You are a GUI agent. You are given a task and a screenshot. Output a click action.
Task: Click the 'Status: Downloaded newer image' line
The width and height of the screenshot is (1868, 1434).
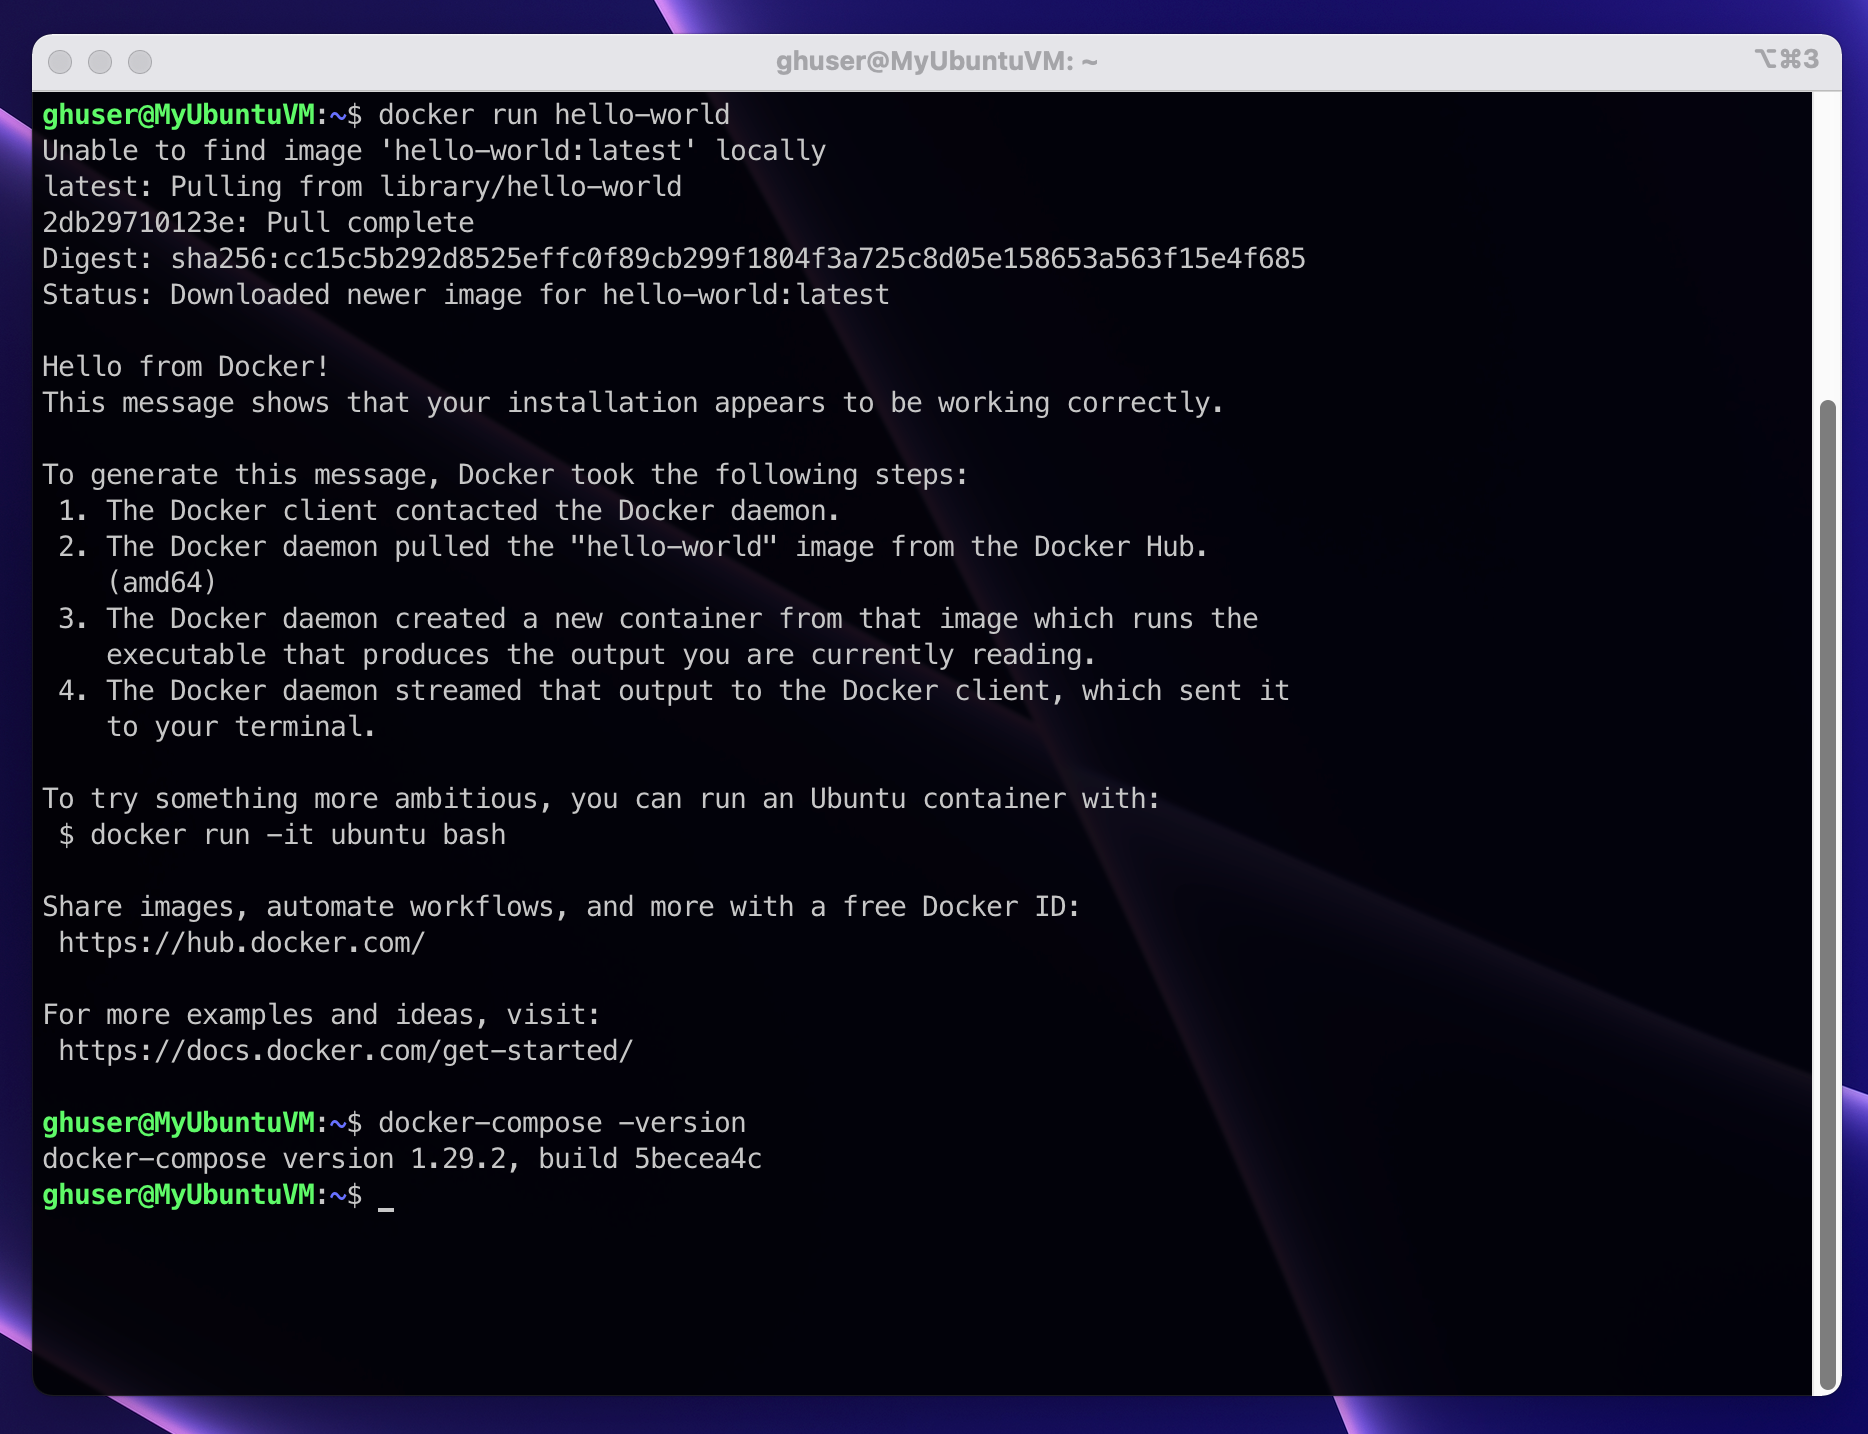point(466,295)
